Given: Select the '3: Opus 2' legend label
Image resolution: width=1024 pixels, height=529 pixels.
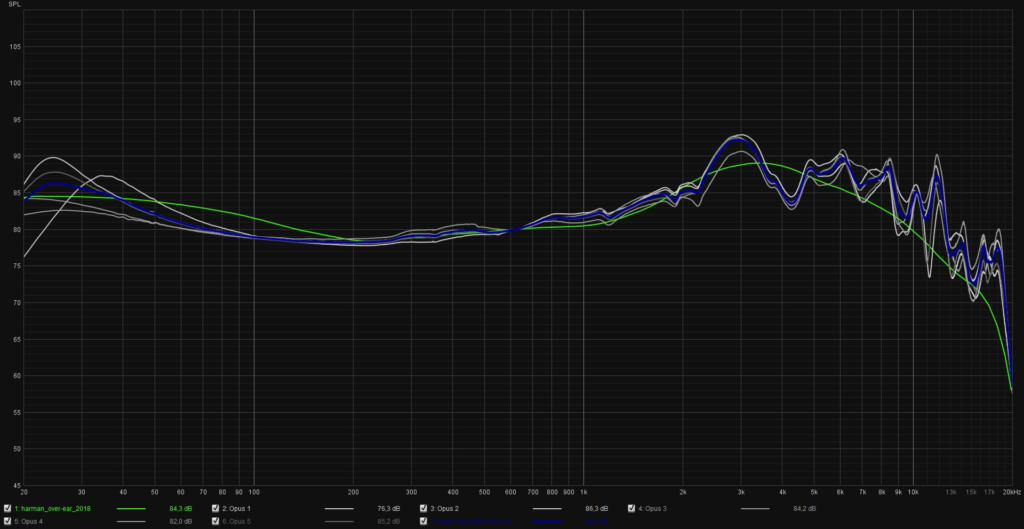Looking at the screenshot, I should click(444, 508).
